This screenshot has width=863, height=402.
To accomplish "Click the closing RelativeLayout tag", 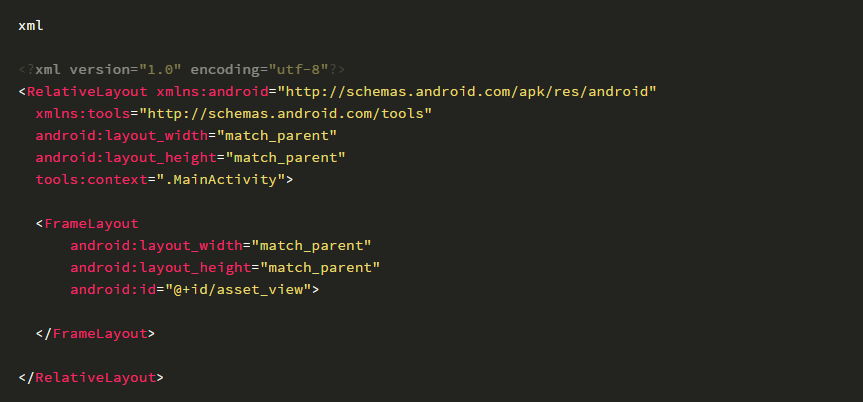I will pyautogui.click(x=91, y=378).
